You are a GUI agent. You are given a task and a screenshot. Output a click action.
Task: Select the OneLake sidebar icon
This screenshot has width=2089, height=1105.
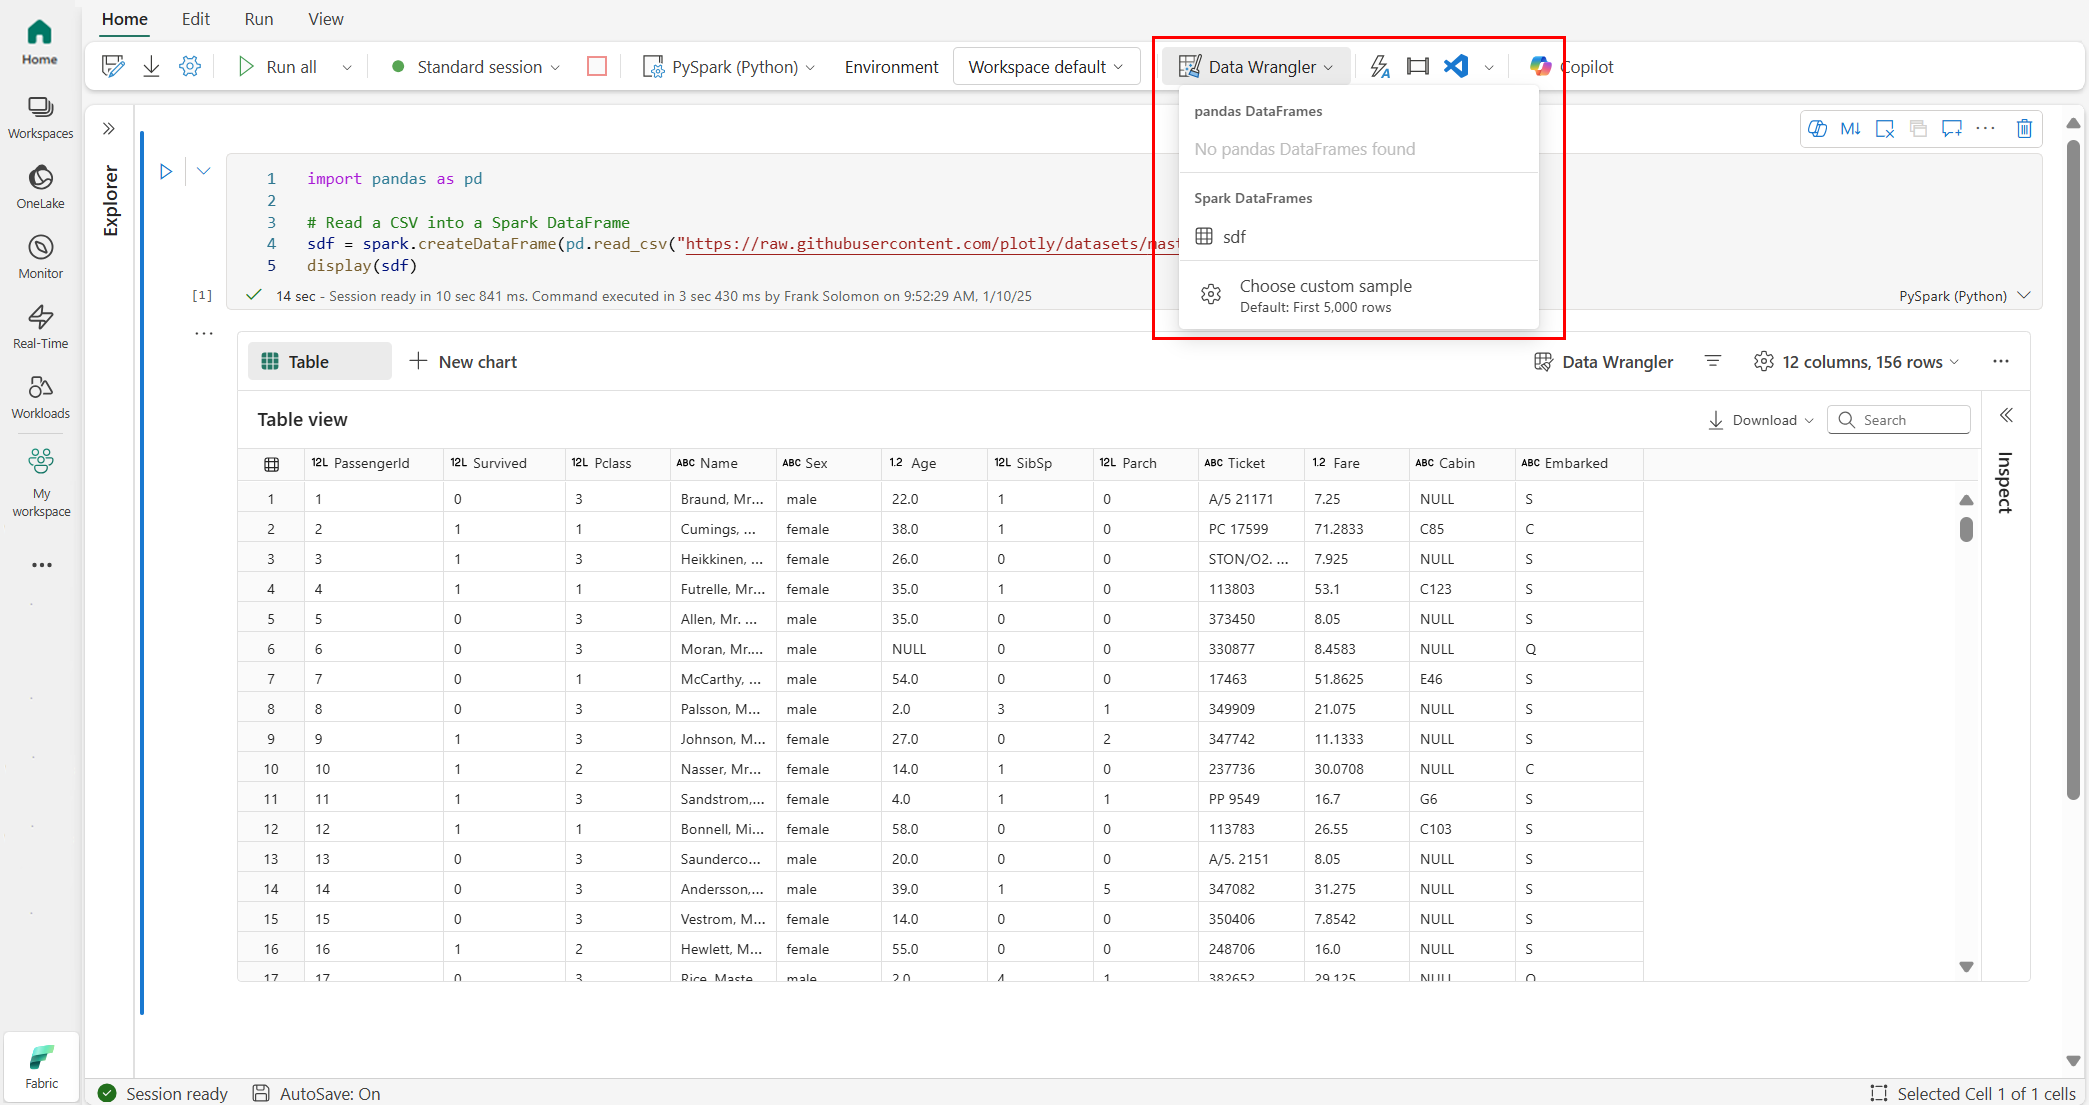point(40,186)
